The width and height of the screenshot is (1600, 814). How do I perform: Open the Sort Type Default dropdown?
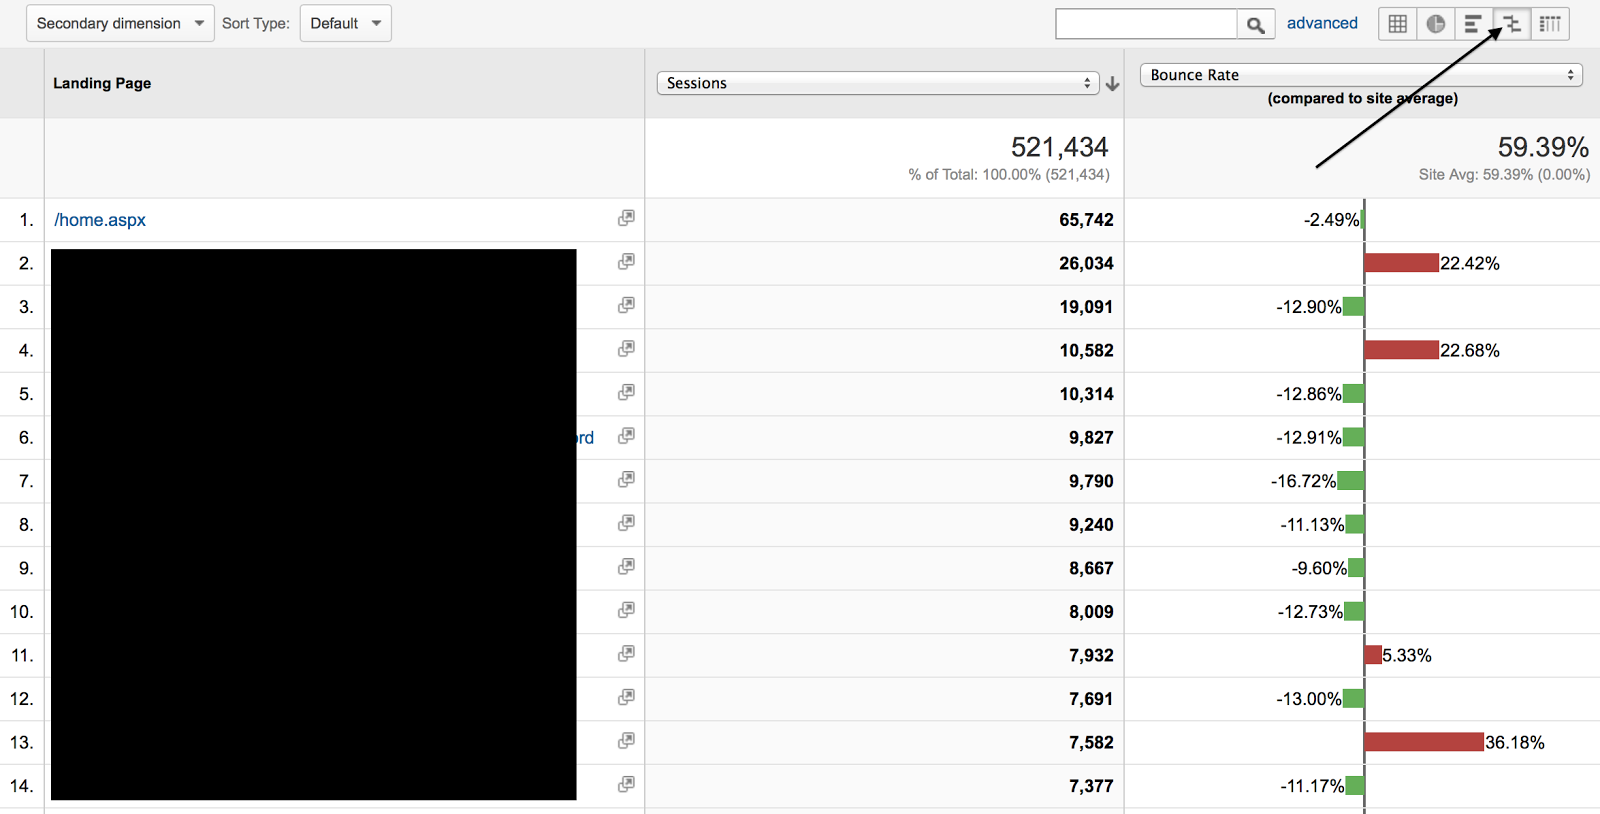pyautogui.click(x=345, y=23)
